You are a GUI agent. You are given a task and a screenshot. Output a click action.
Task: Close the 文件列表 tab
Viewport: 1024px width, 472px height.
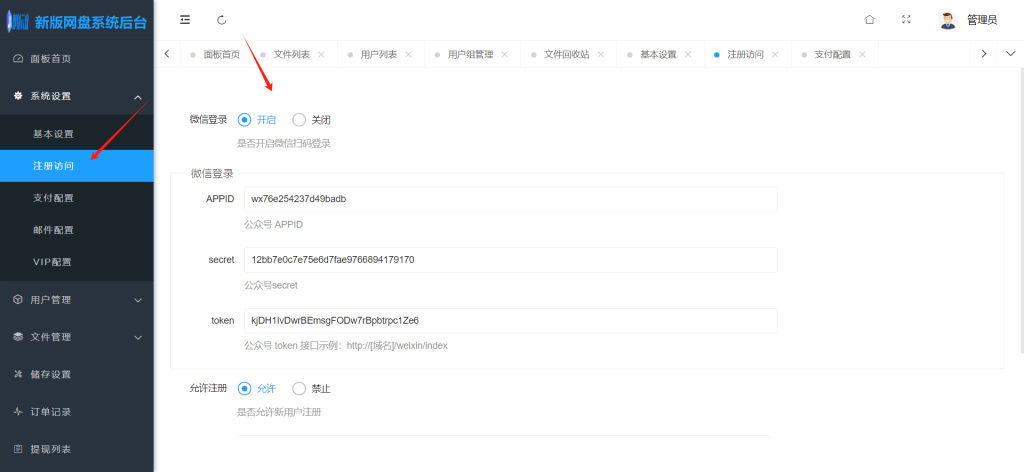(x=321, y=54)
